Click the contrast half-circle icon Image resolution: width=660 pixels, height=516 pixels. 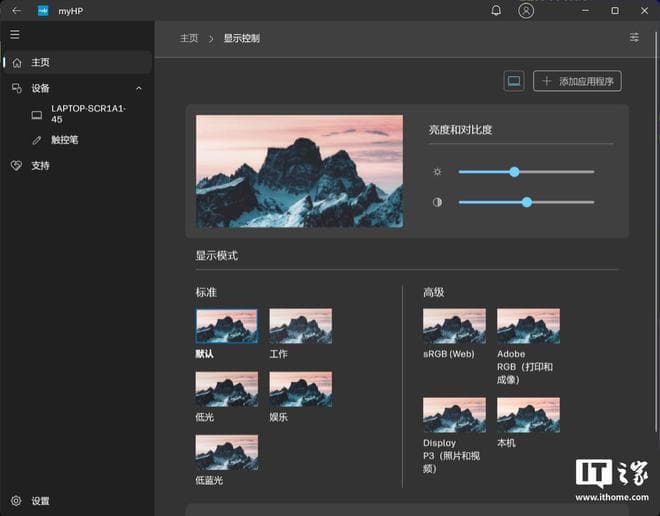437,202
